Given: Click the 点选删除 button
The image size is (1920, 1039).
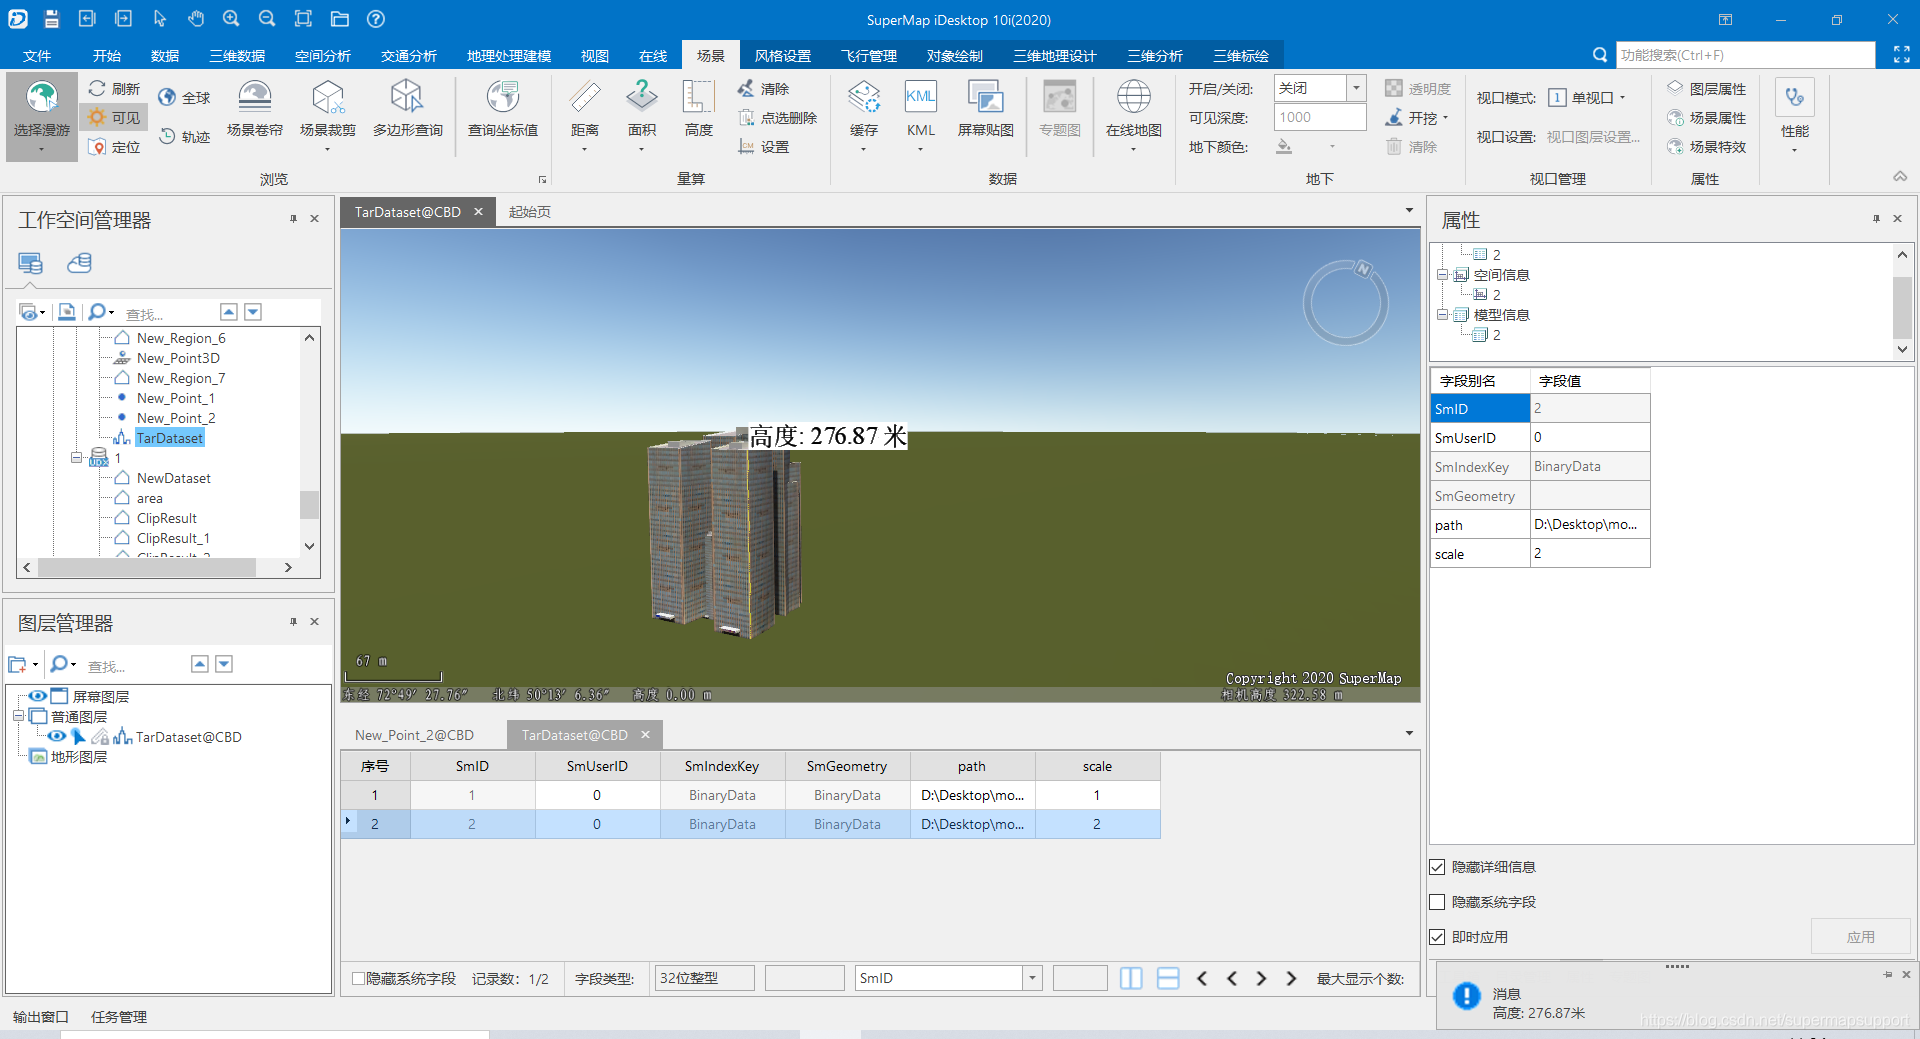Looking at the screenshot, I should [777, 118].
